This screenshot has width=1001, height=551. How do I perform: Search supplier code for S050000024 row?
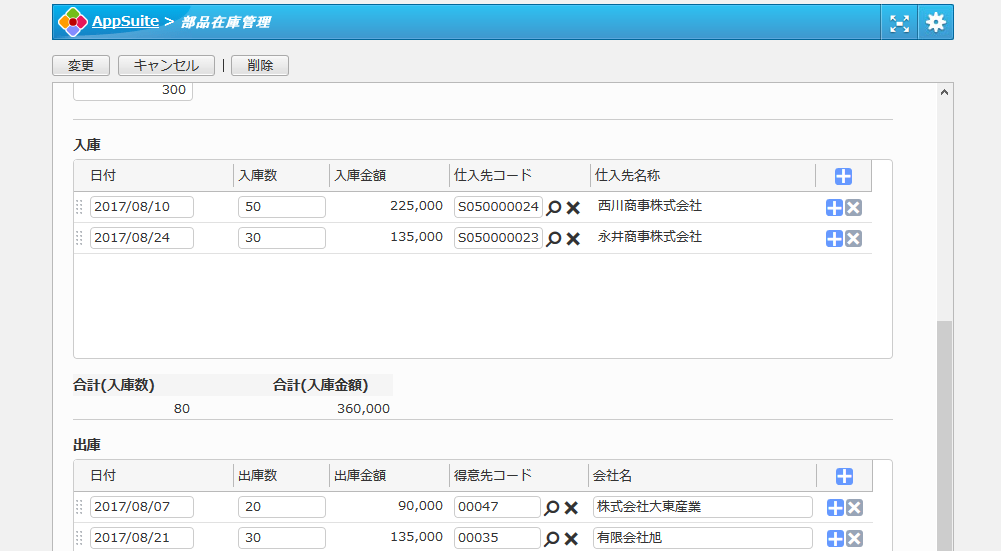[553, 208]
